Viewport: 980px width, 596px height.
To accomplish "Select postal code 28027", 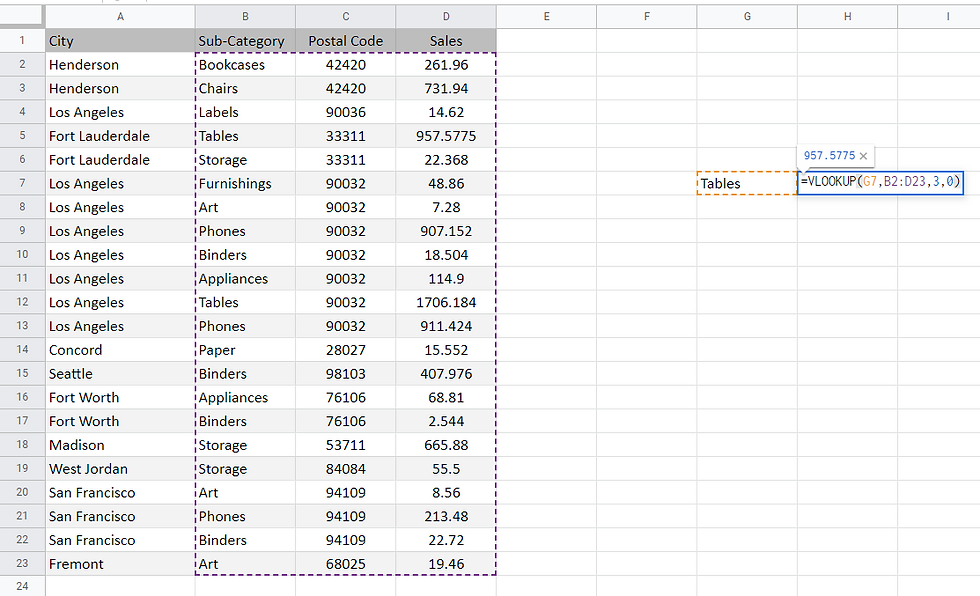I will 346,350.
